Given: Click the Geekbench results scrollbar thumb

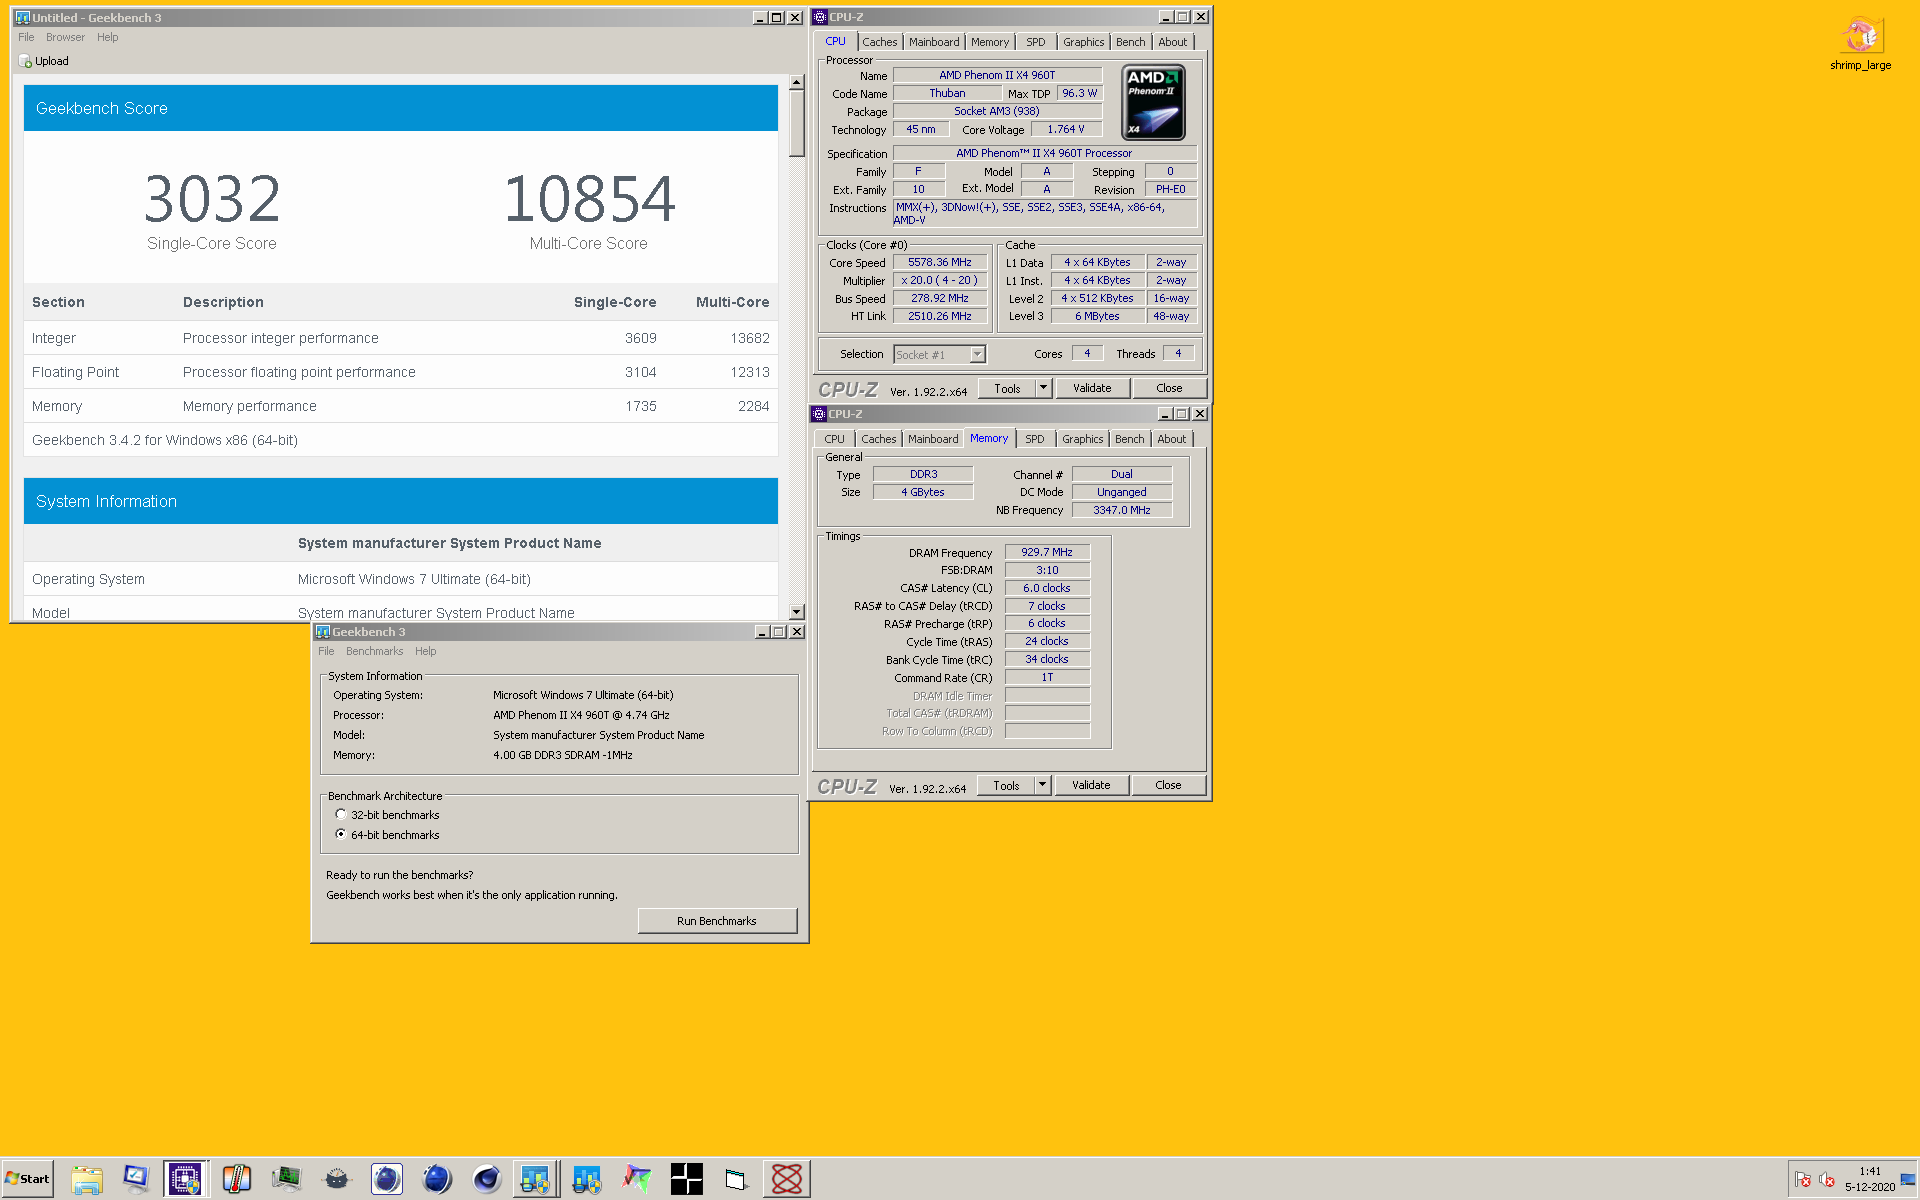Looking at the screenshot, I should click(x=797, y=124).
